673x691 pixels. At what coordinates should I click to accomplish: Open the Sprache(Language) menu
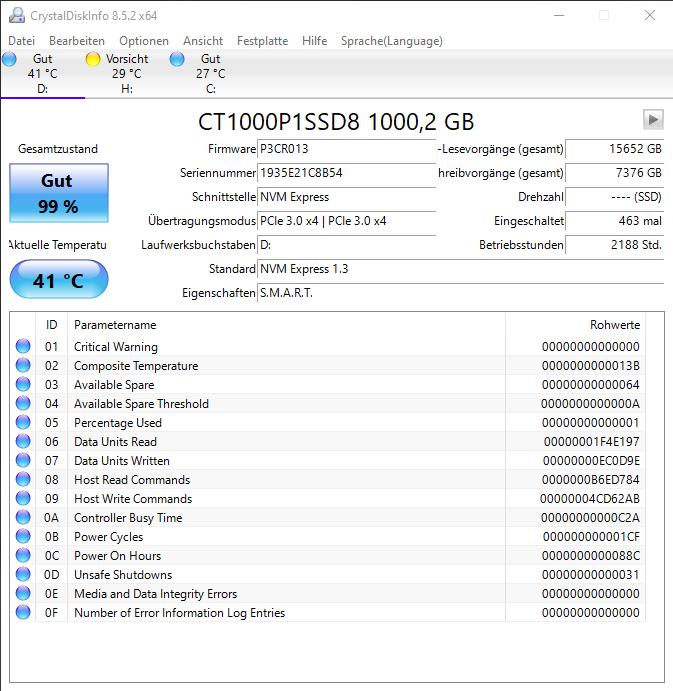391,41
